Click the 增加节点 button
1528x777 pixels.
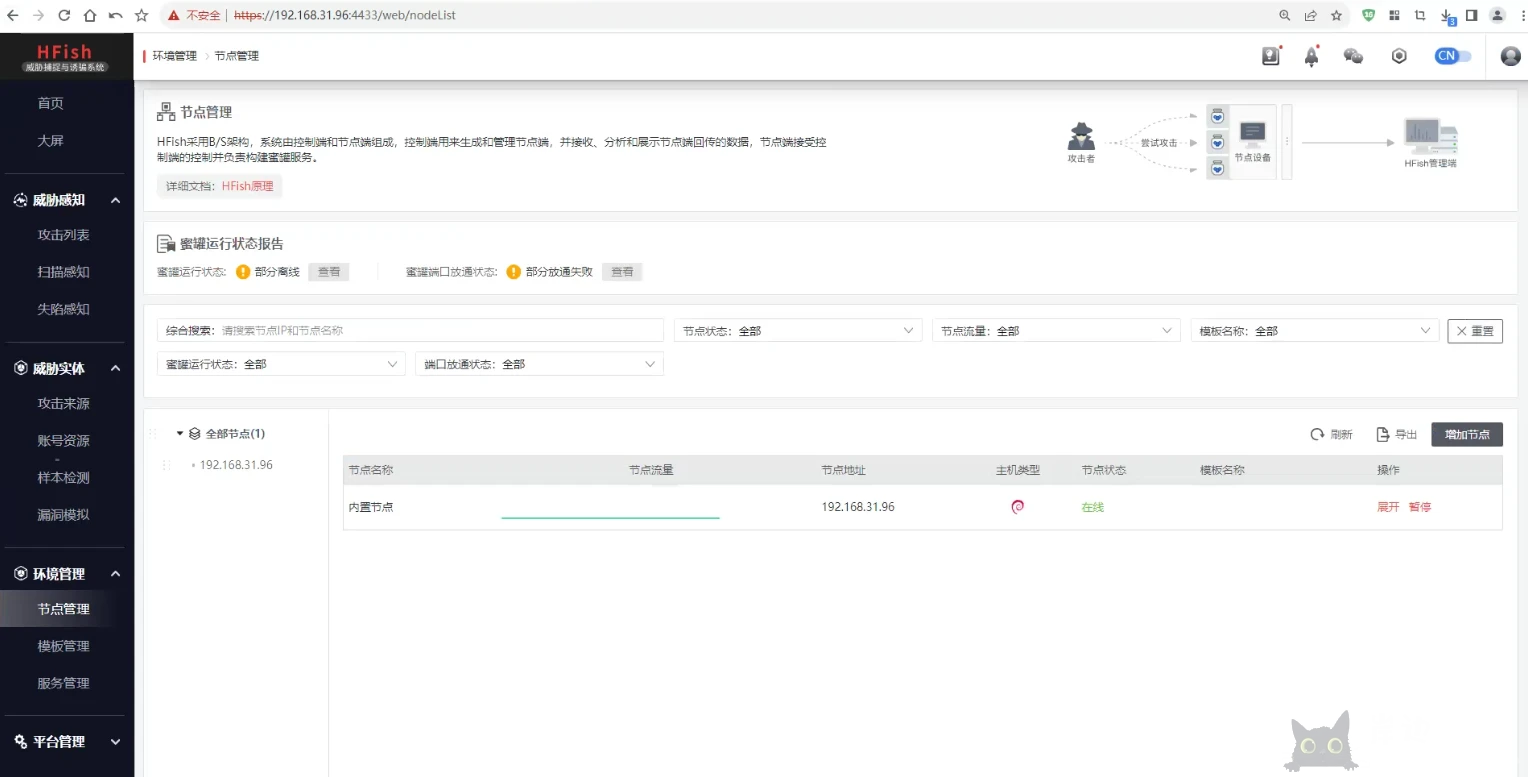[x=1466, y=434]
